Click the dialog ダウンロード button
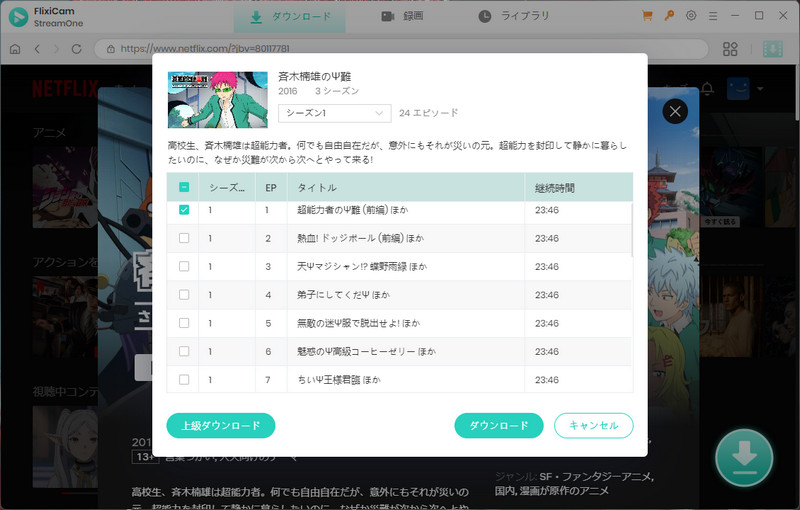800x510 pixels. [x=498, y=425]
